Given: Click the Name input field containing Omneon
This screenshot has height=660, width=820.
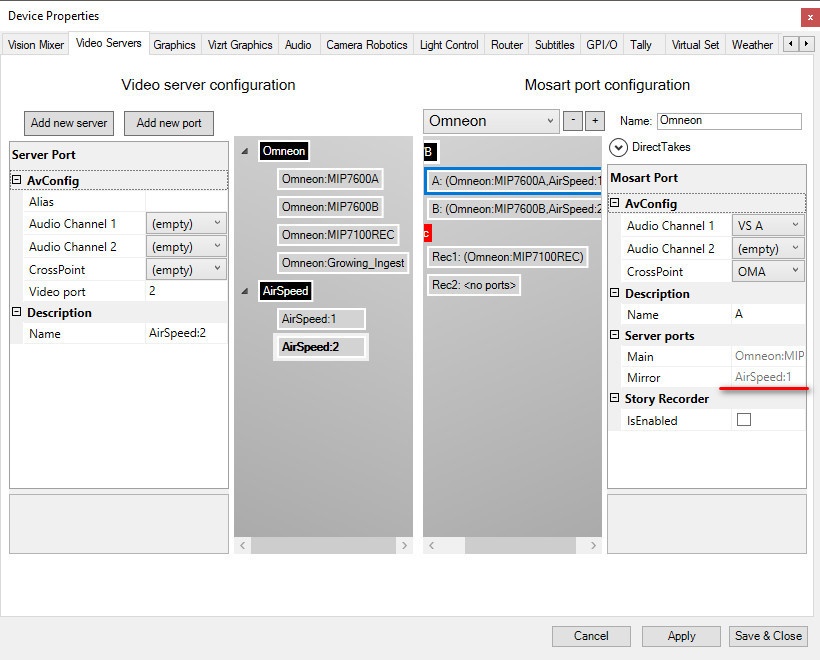Looking at the screenshot, I should 728,121.
